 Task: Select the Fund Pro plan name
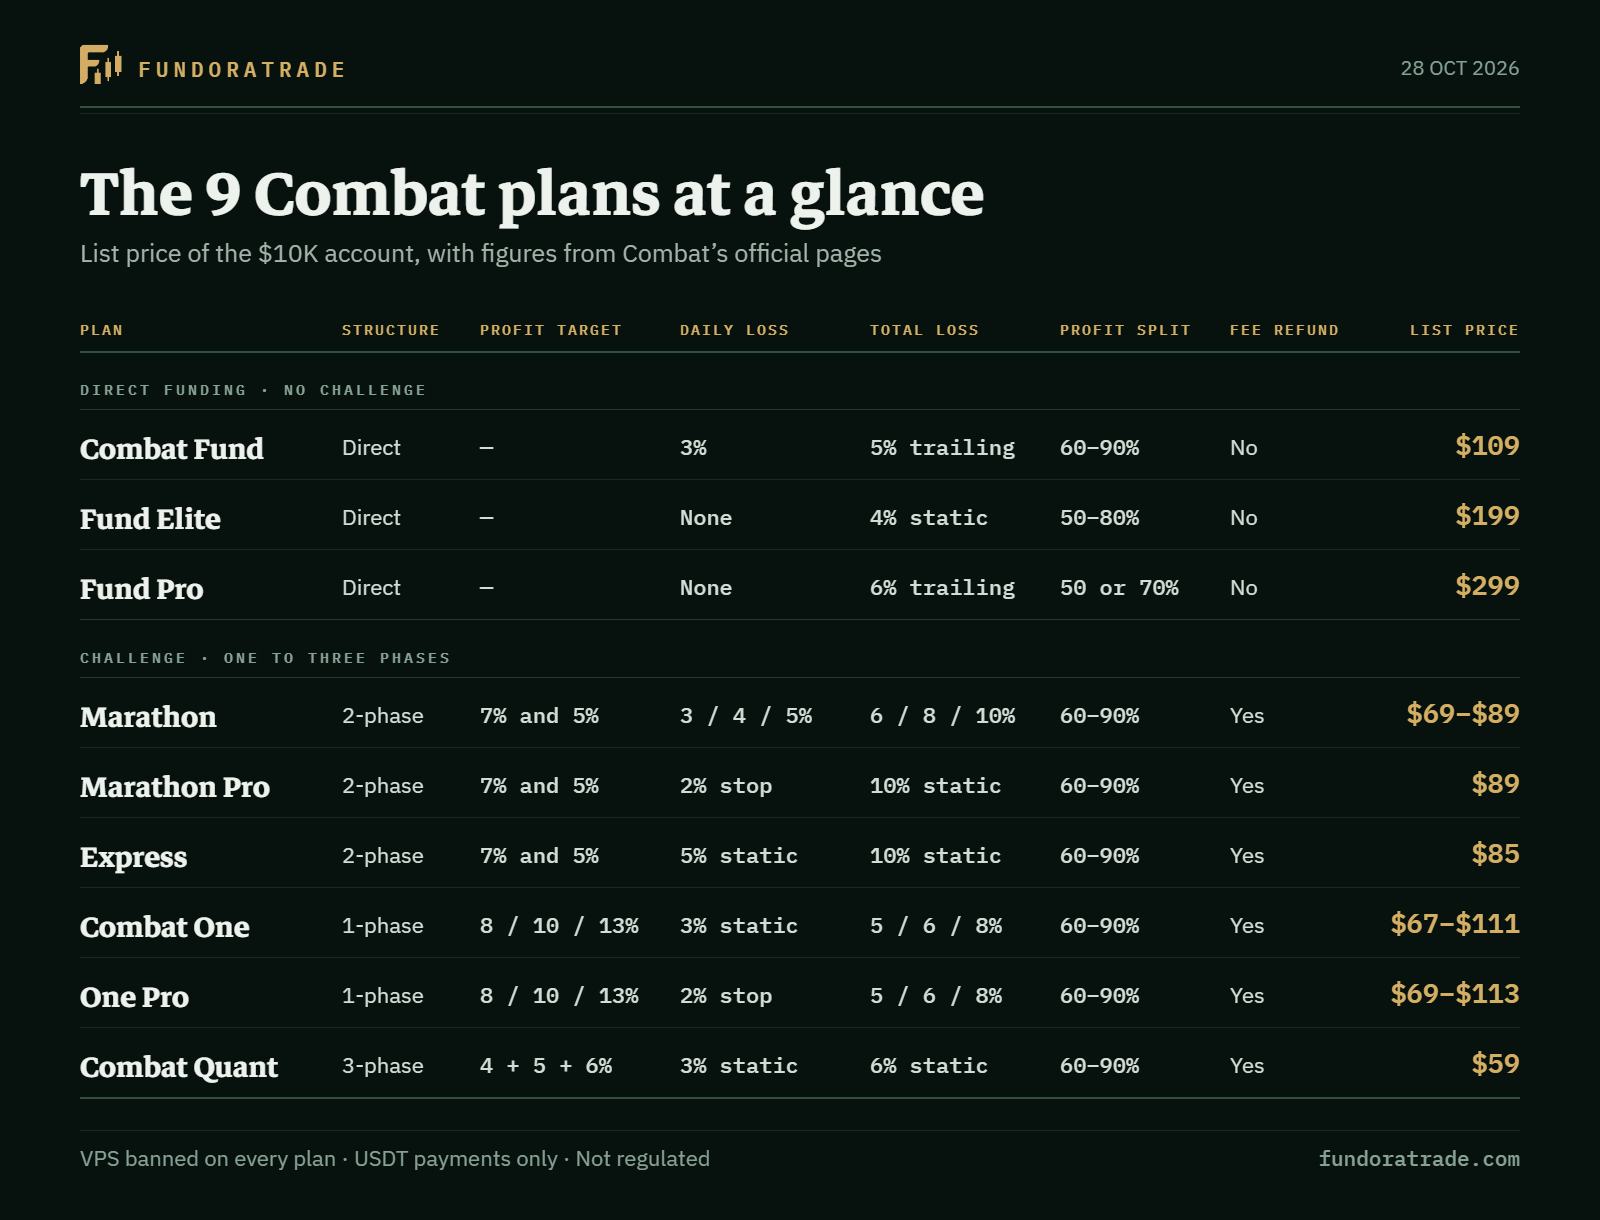point(142,589)
